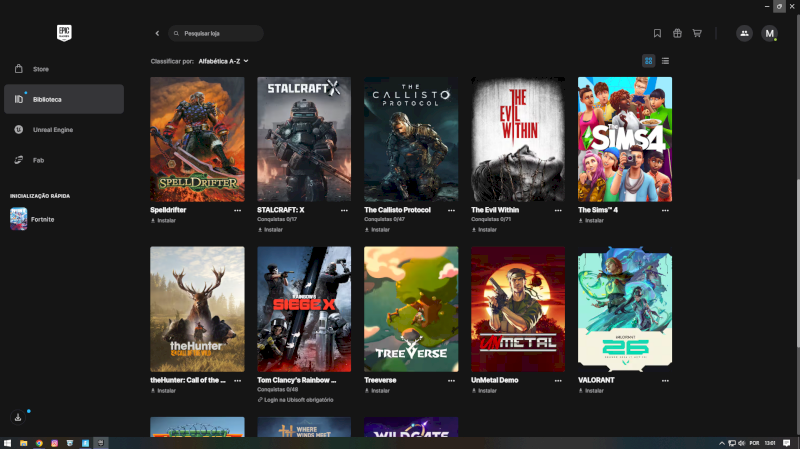Open Rainbow Six Siege X cover art
This screenshot has height=449, width=800.
click(x=304, y=309)
